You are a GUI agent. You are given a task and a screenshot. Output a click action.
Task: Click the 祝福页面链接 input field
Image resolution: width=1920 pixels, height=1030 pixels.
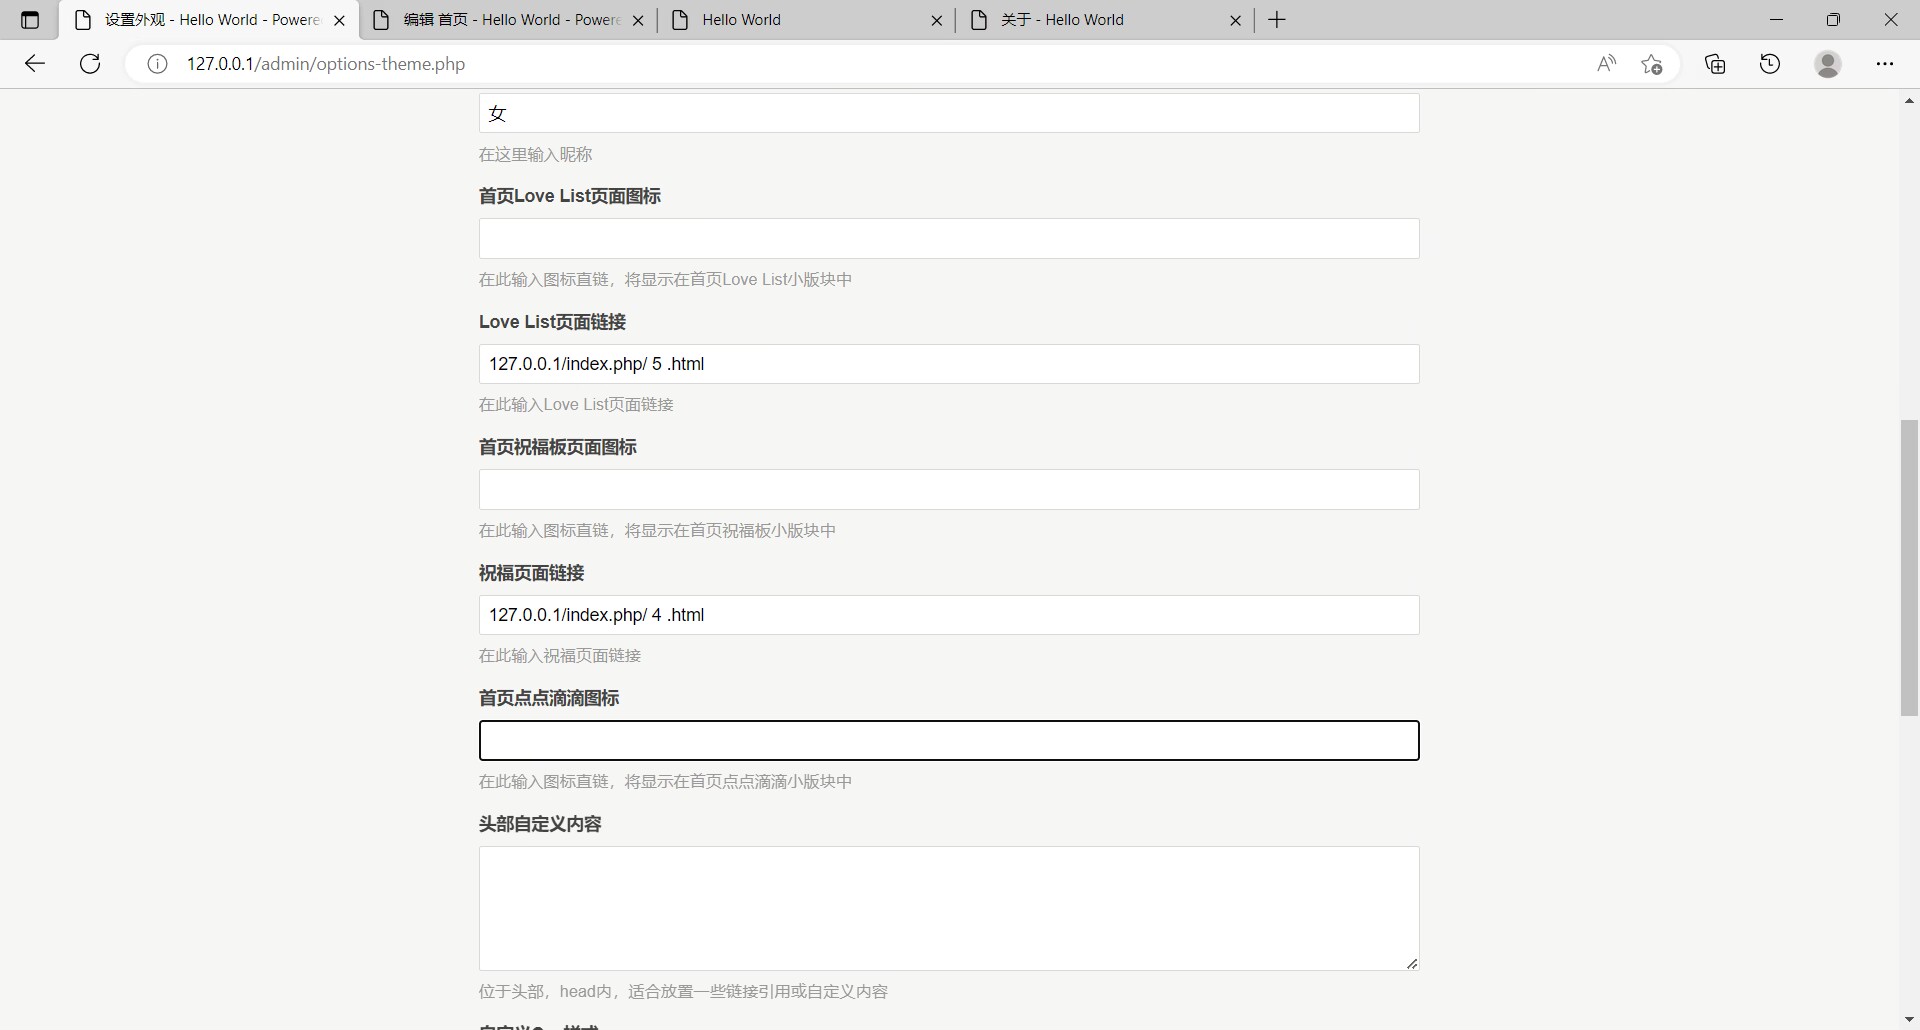click(949, 615)
